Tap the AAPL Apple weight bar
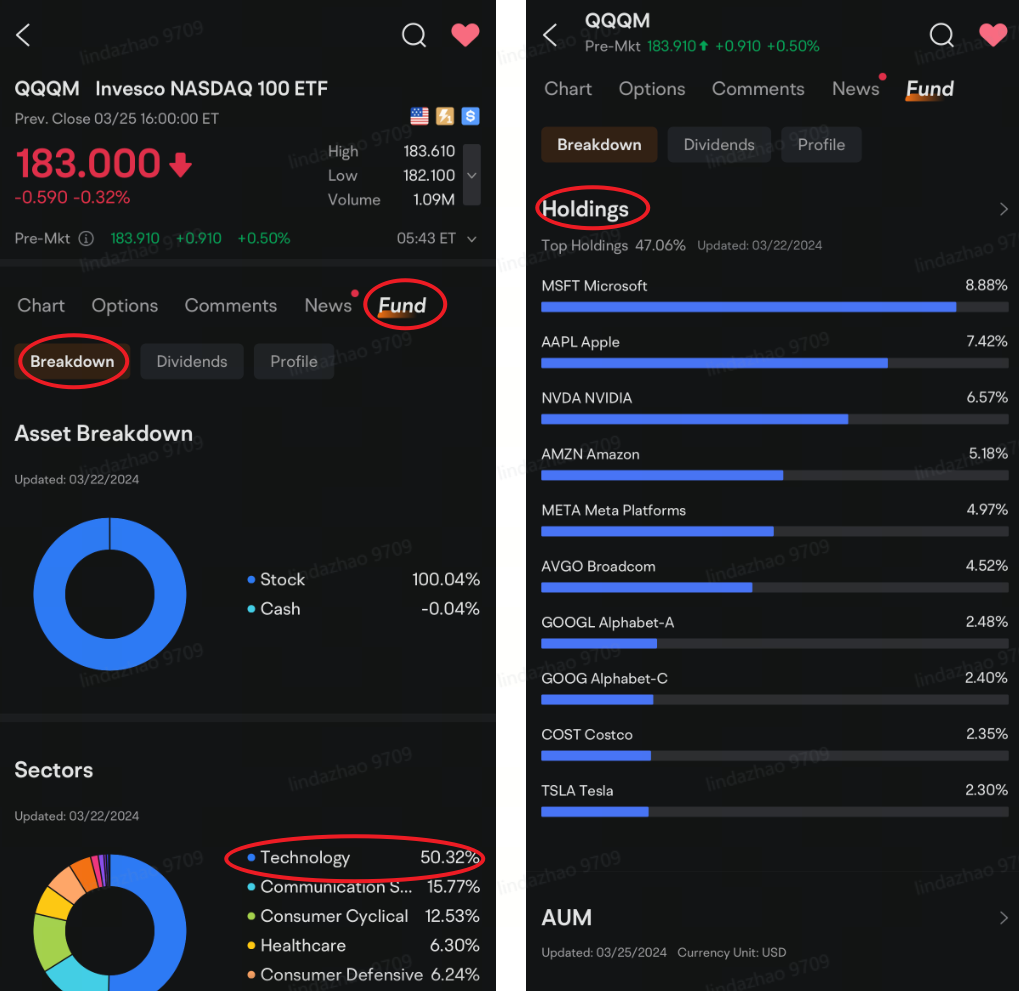 point(775,363)
